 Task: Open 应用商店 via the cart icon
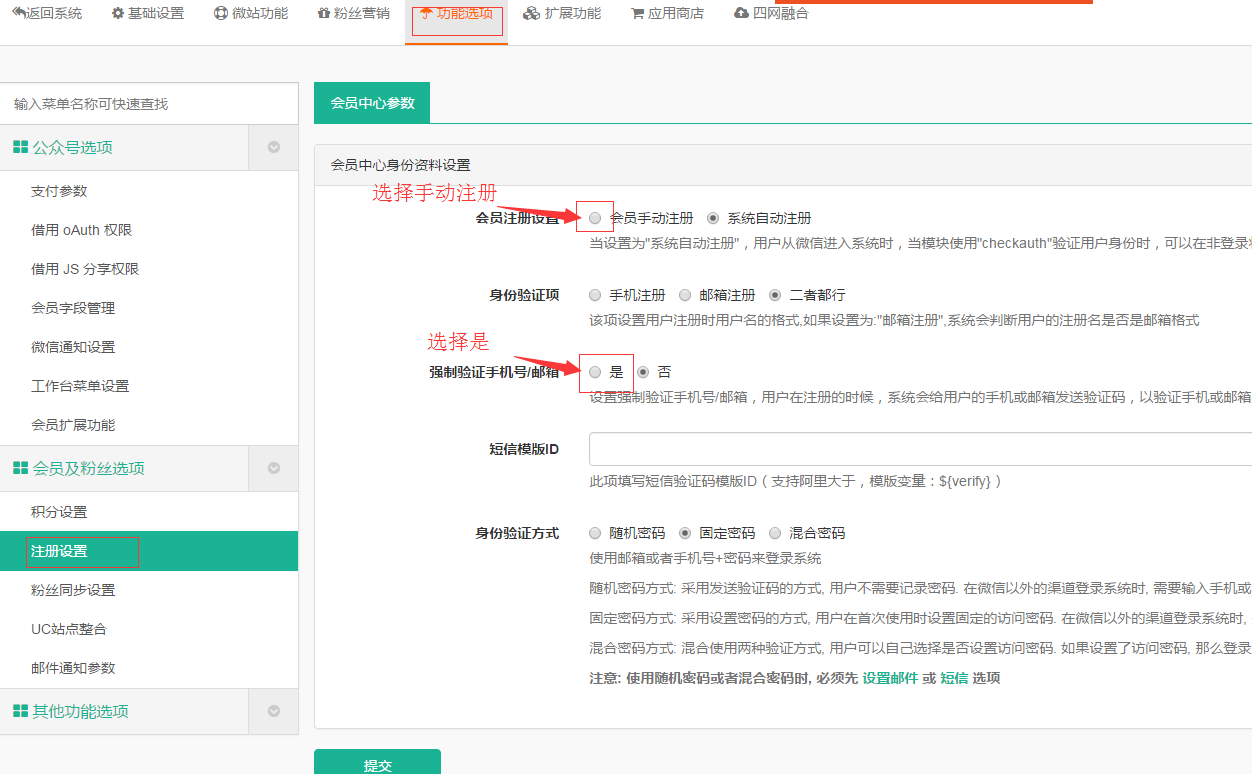click(637, 14)
